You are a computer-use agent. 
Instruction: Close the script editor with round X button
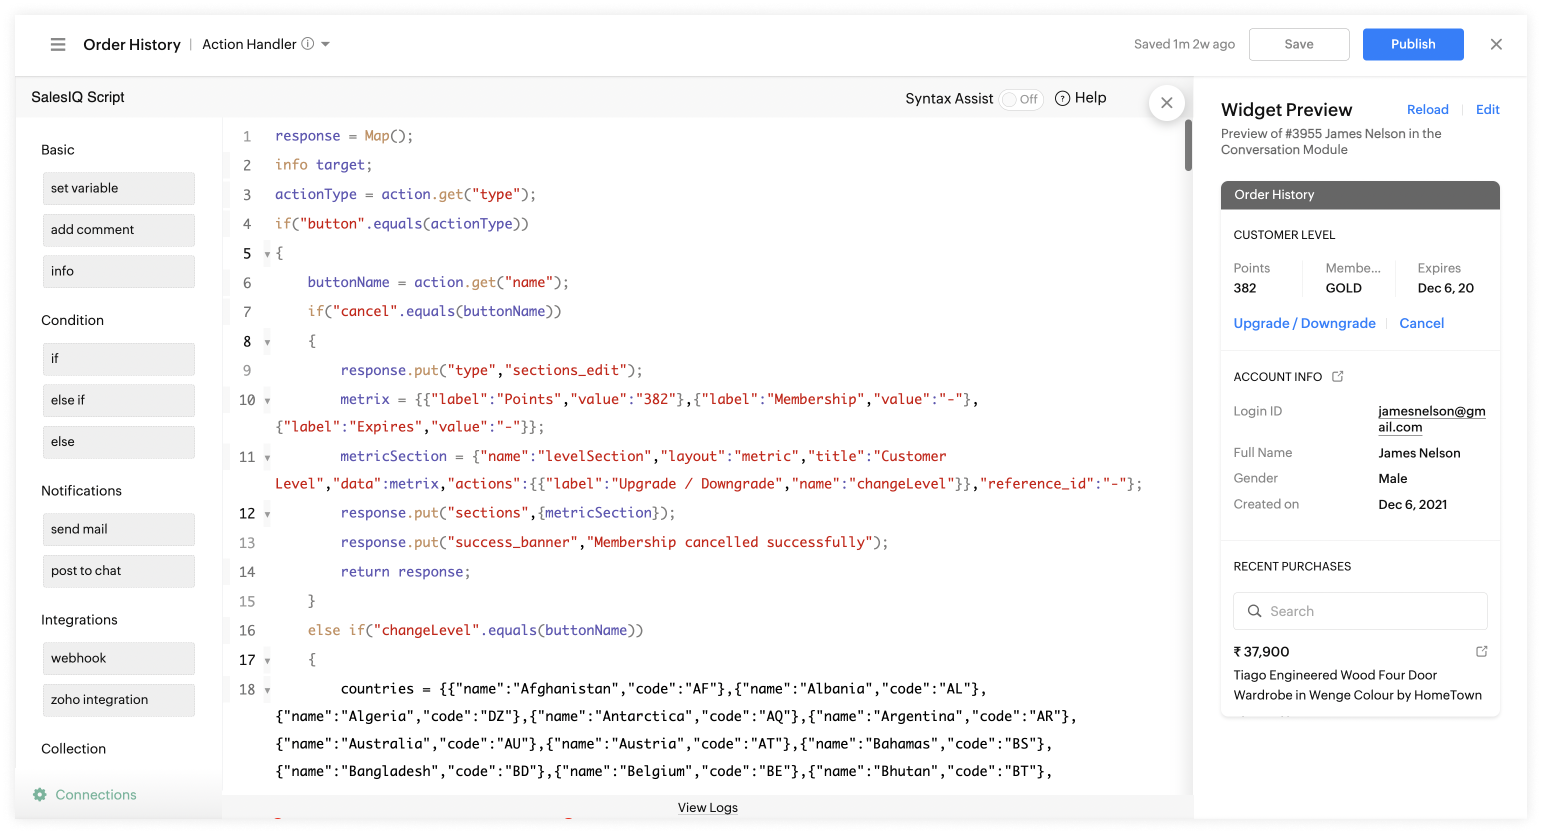pyautogui.click(x=1166, y=103)
